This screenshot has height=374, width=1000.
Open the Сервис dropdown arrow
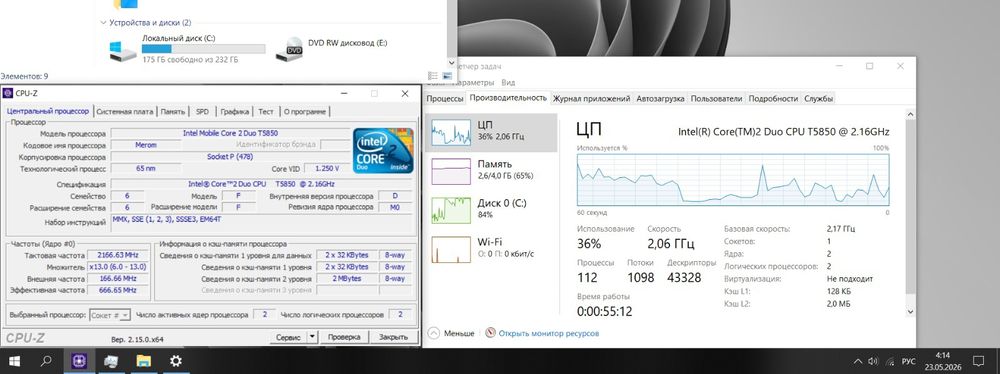(x=312, y=337)
